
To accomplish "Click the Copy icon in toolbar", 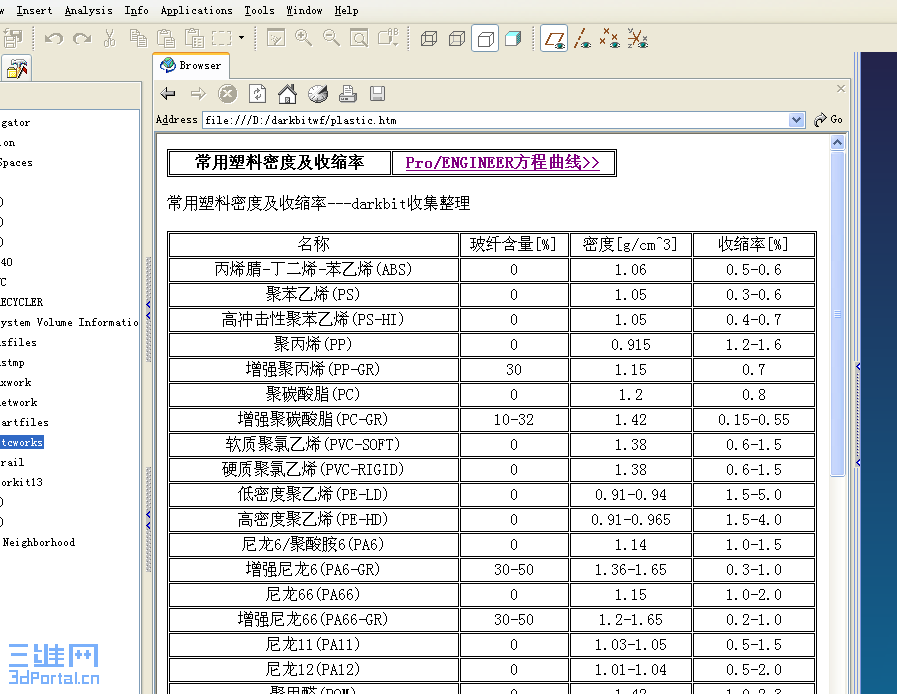I will click(138, 38).
